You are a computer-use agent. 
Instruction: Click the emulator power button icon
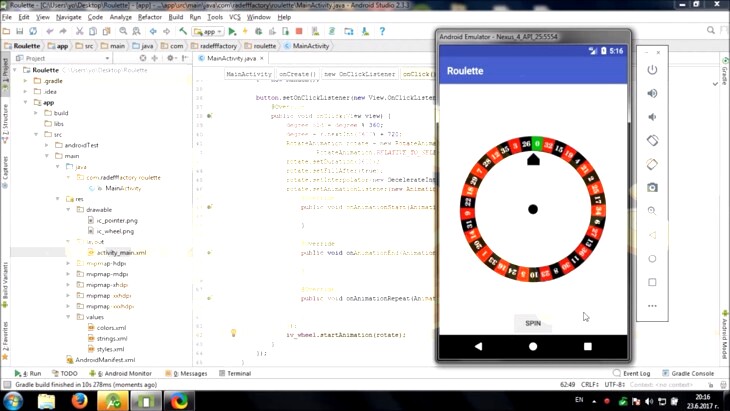point(652,70)
